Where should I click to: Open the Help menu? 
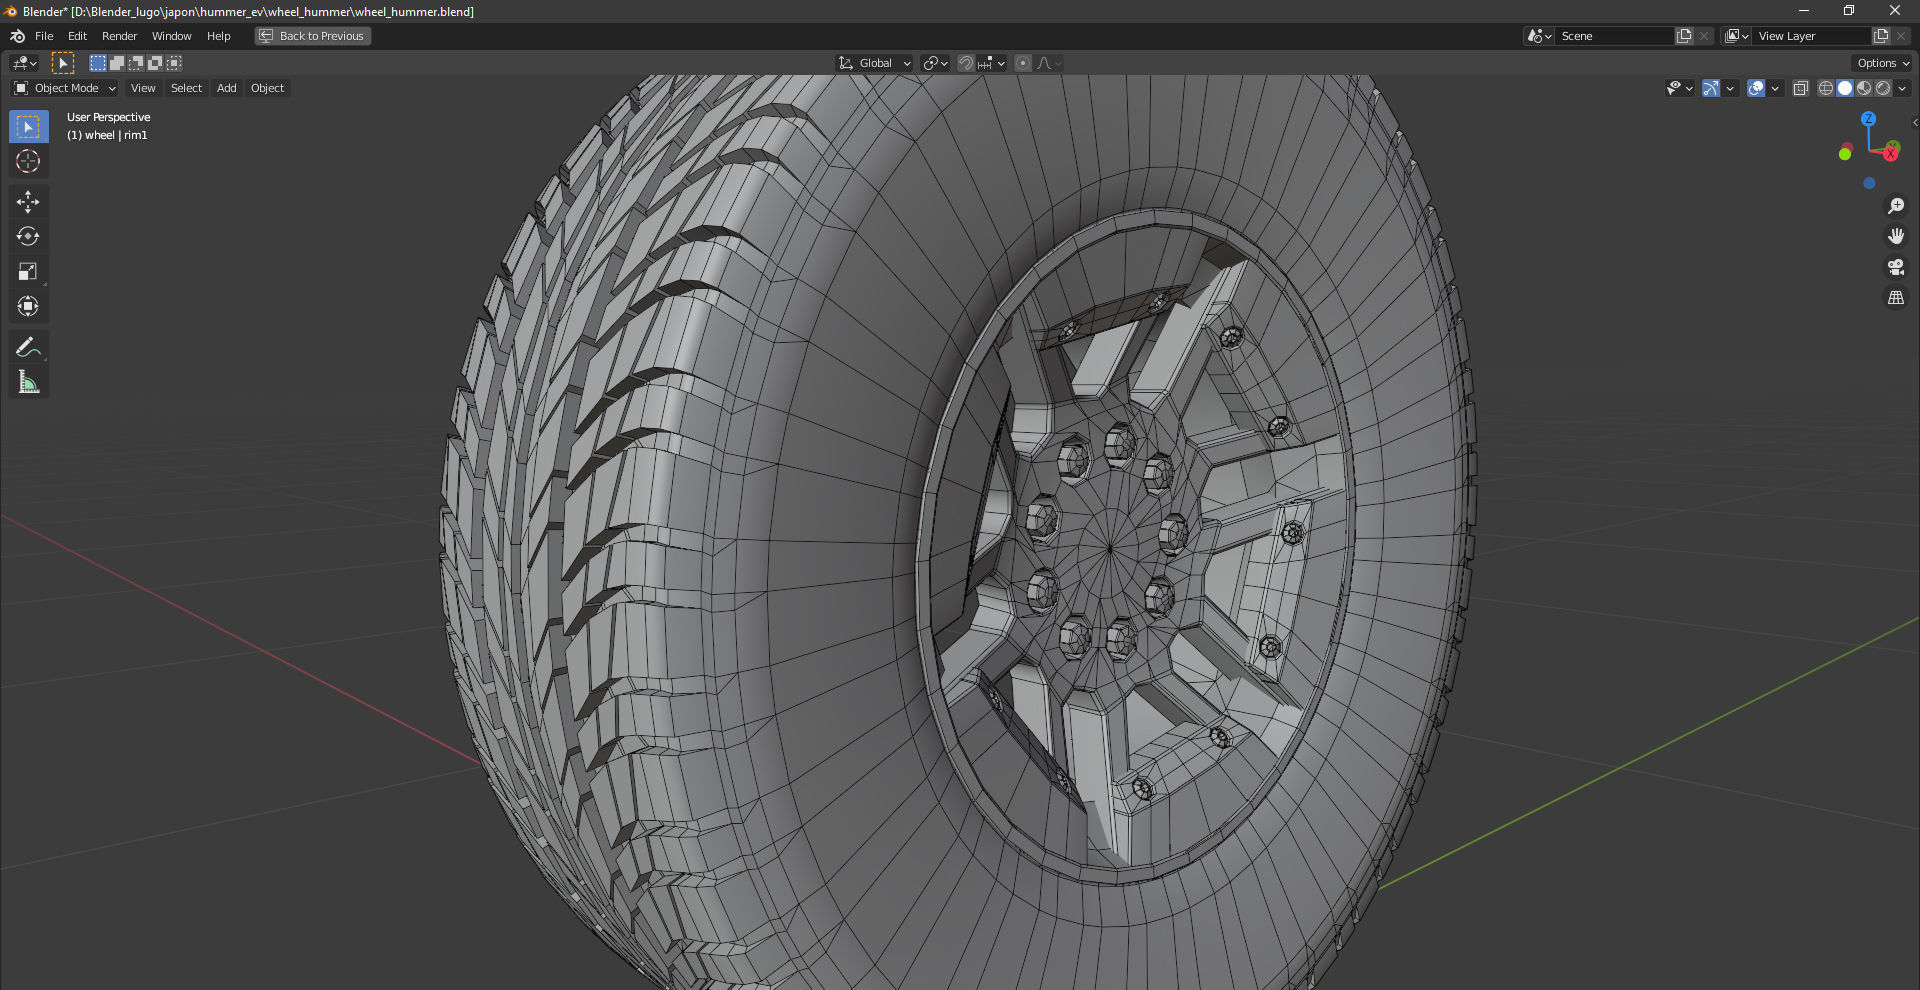point(218,36)
